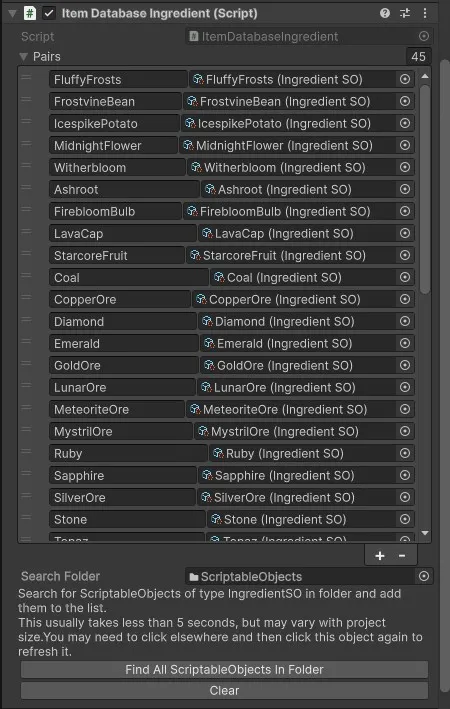Screen dimensions: 450x709
Task: Open object picker for FirebloomBulb row
Action: (x=405, y=211)
